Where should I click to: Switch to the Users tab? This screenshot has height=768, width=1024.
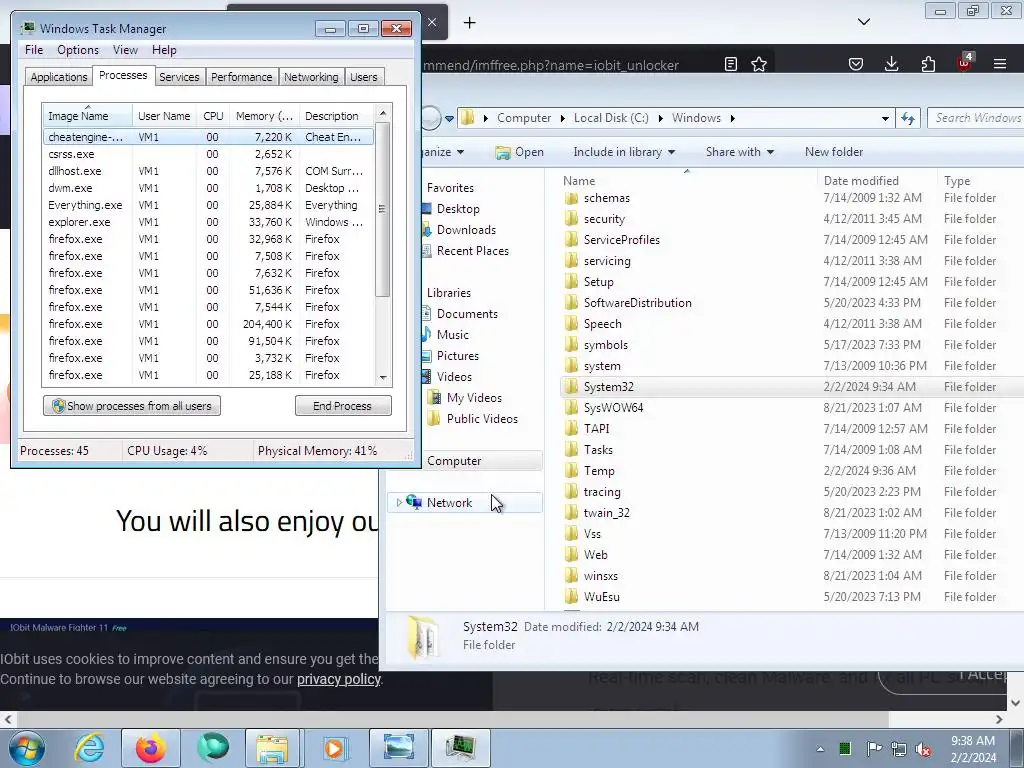pyautogui.click(x=363, y=77)
